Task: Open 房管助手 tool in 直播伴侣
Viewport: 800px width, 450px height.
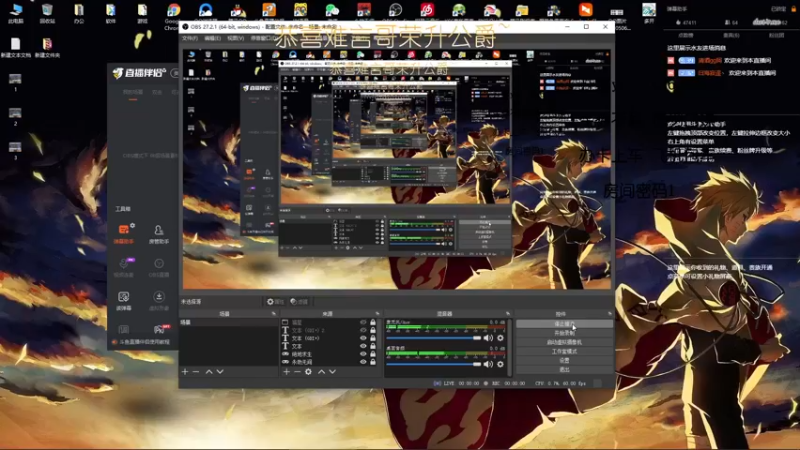Action: point(159,234)
